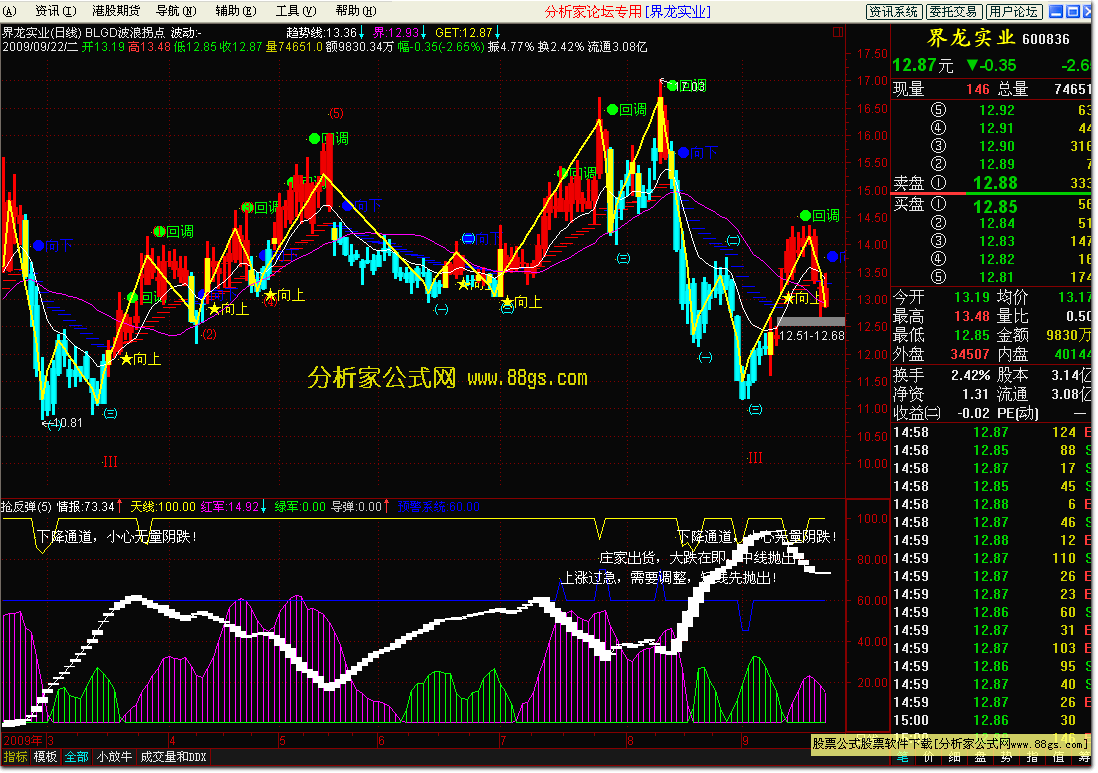
Task: Click the ★向上 marker at mid-July low
Action: point(522,302)
